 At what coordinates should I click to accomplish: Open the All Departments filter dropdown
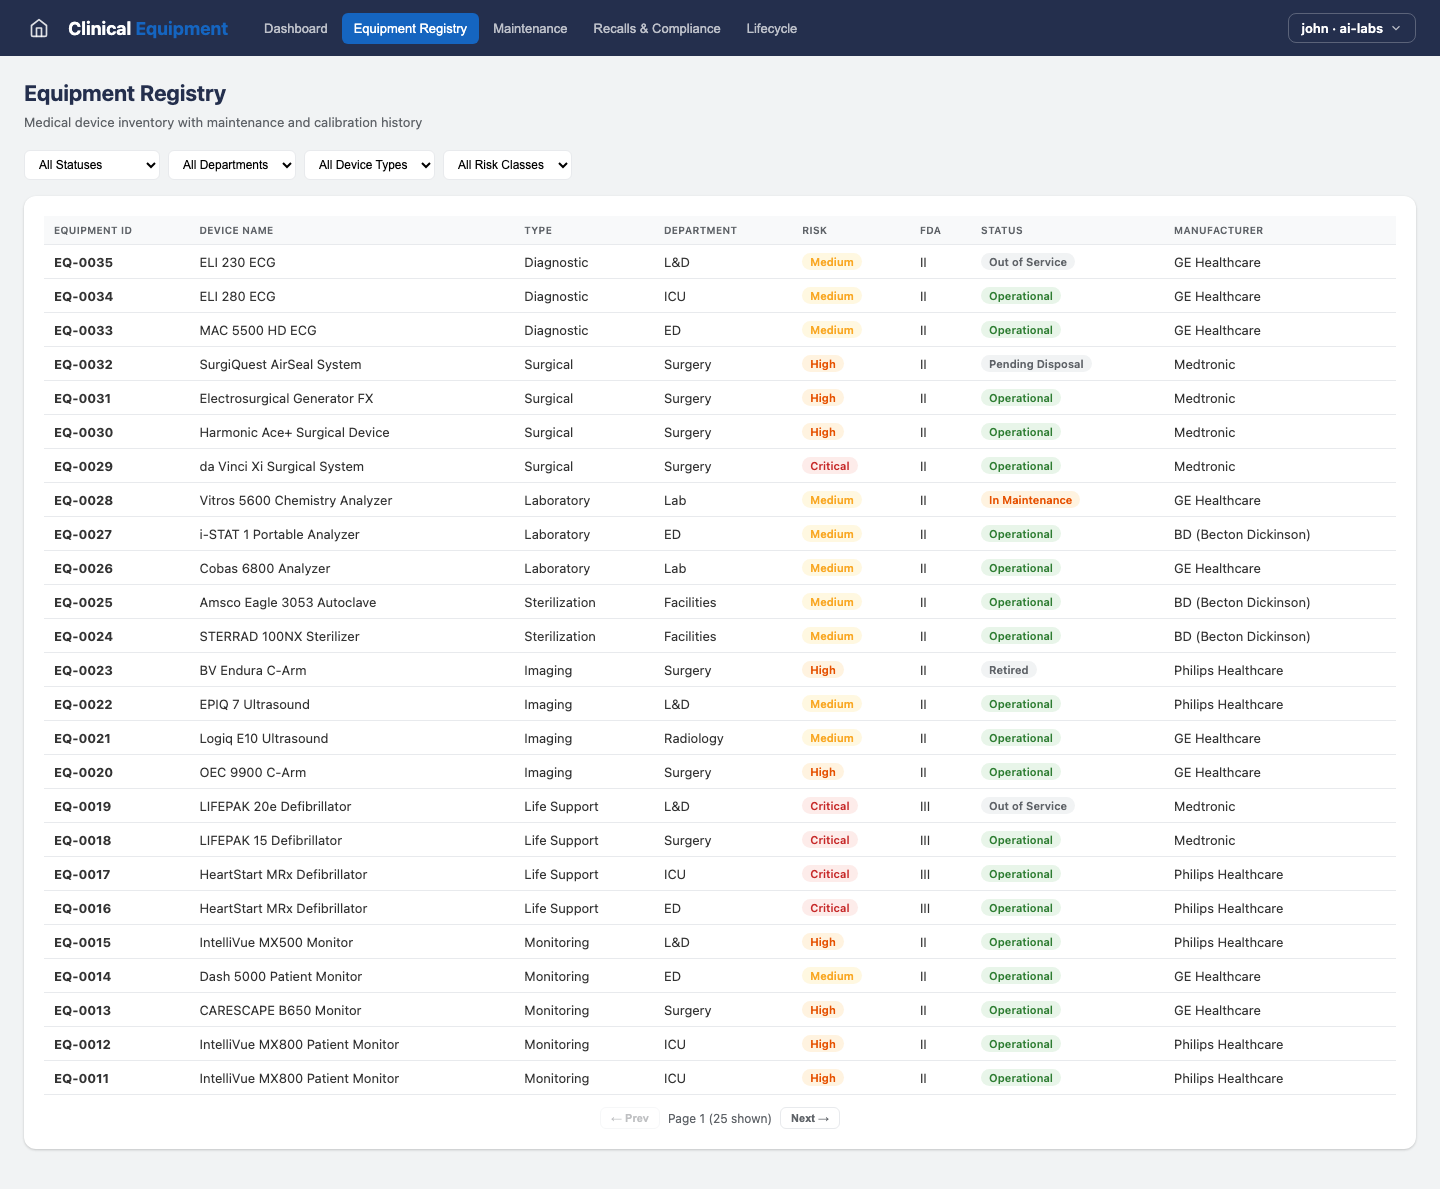(232, 165)
